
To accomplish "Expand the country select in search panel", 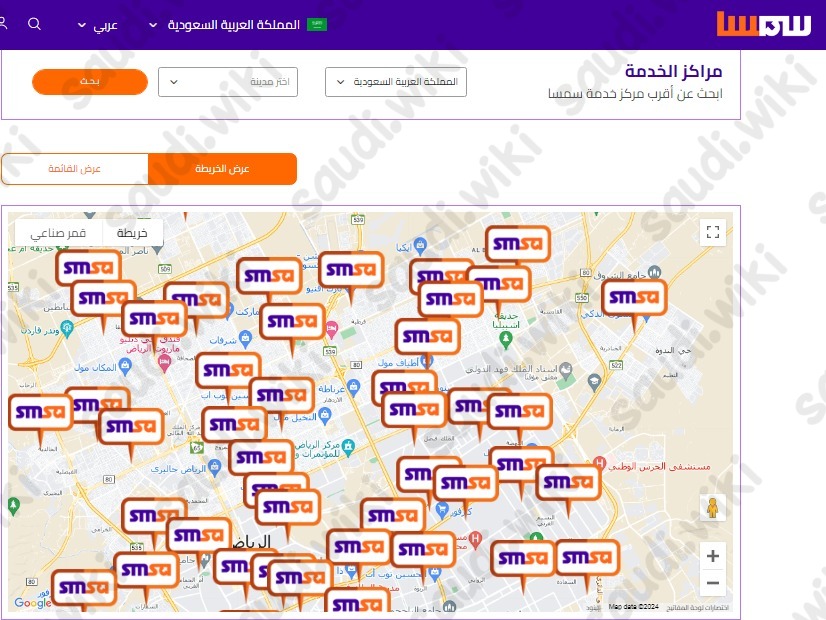I will pyautogui.click(x=396, y=82).
